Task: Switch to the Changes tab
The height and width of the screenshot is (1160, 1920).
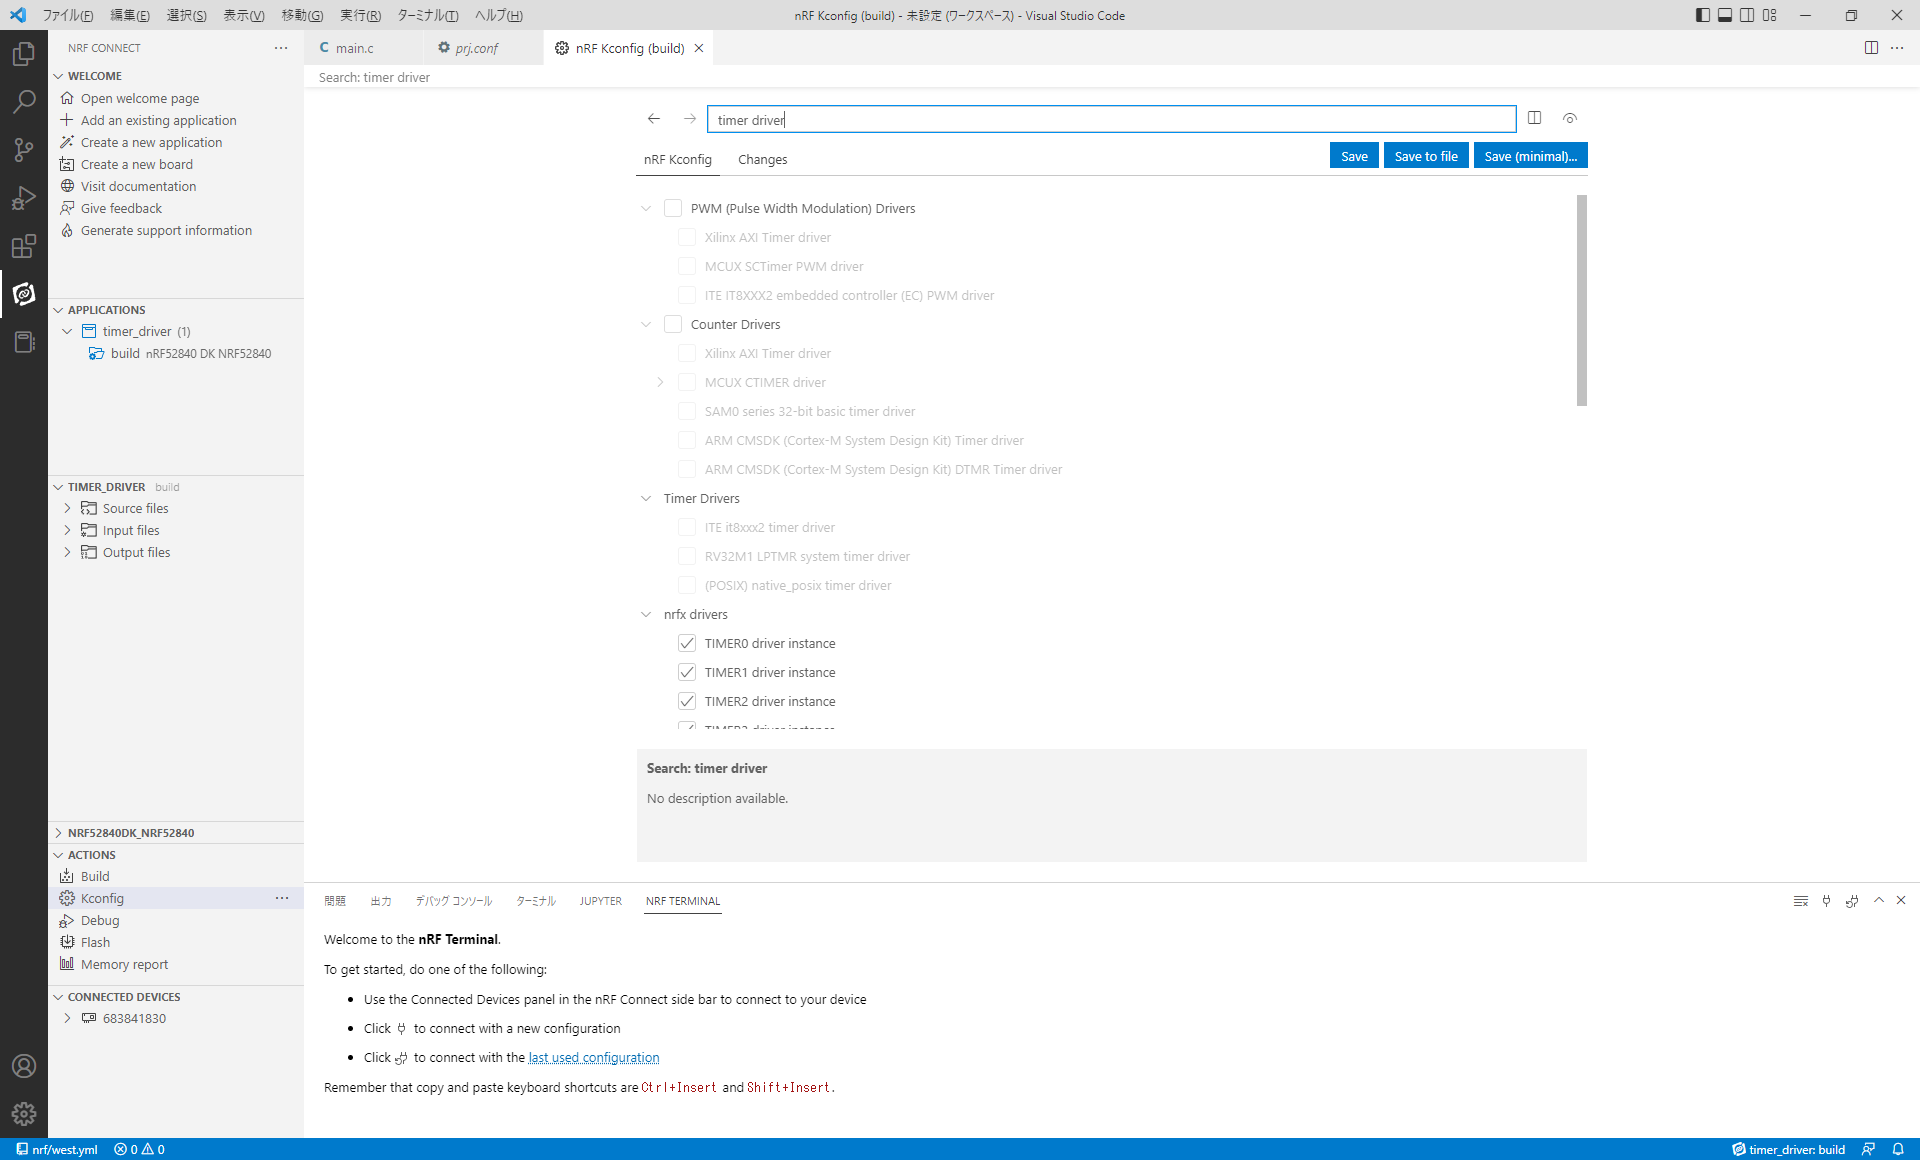Action: pos(762,159)
